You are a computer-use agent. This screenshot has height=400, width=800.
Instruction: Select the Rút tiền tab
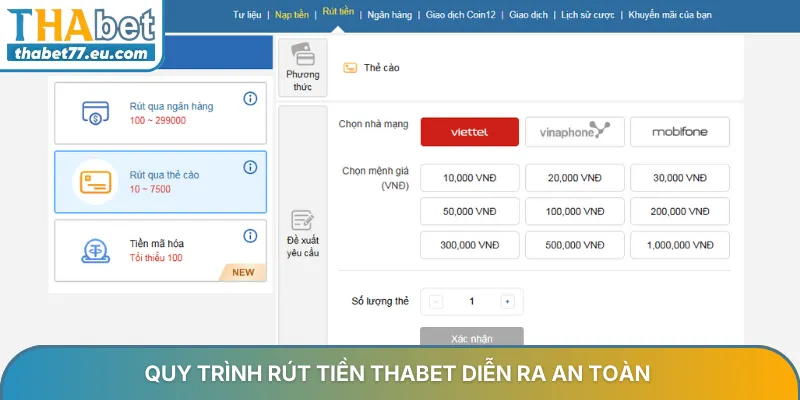338,11
